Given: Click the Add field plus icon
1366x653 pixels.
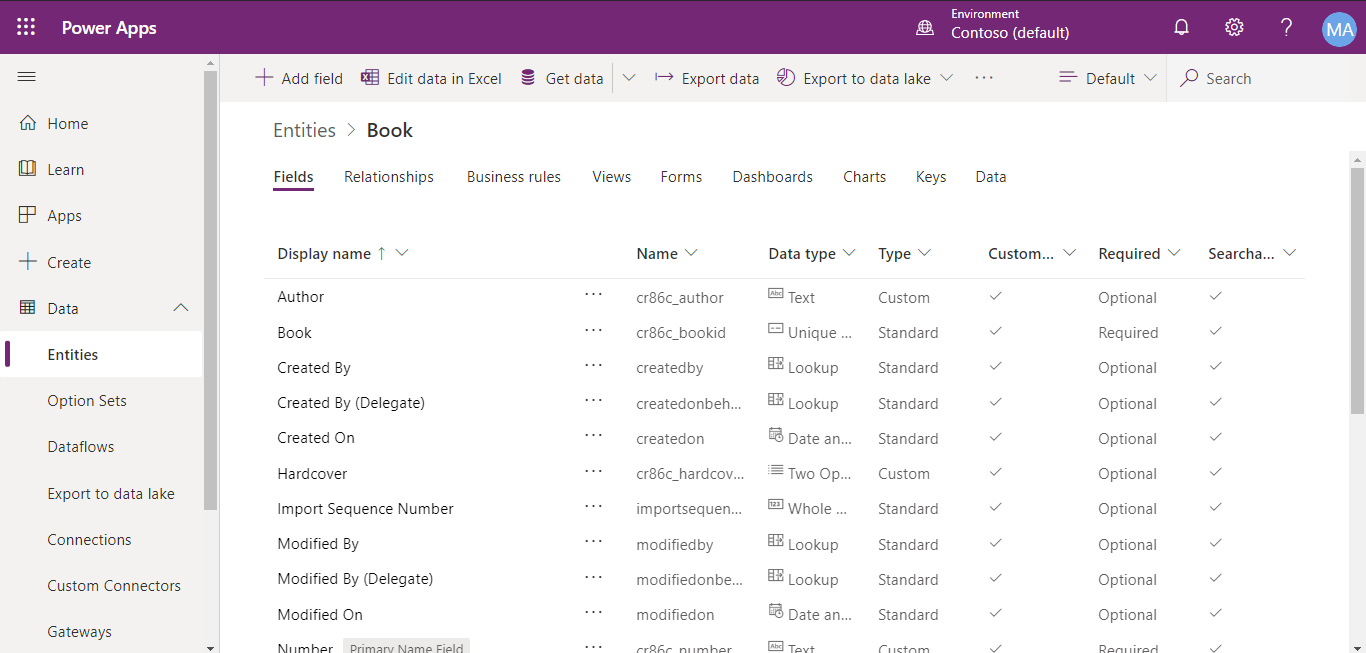Looking at the screenshot, I should pyautogui.click(x=264, y=77).
